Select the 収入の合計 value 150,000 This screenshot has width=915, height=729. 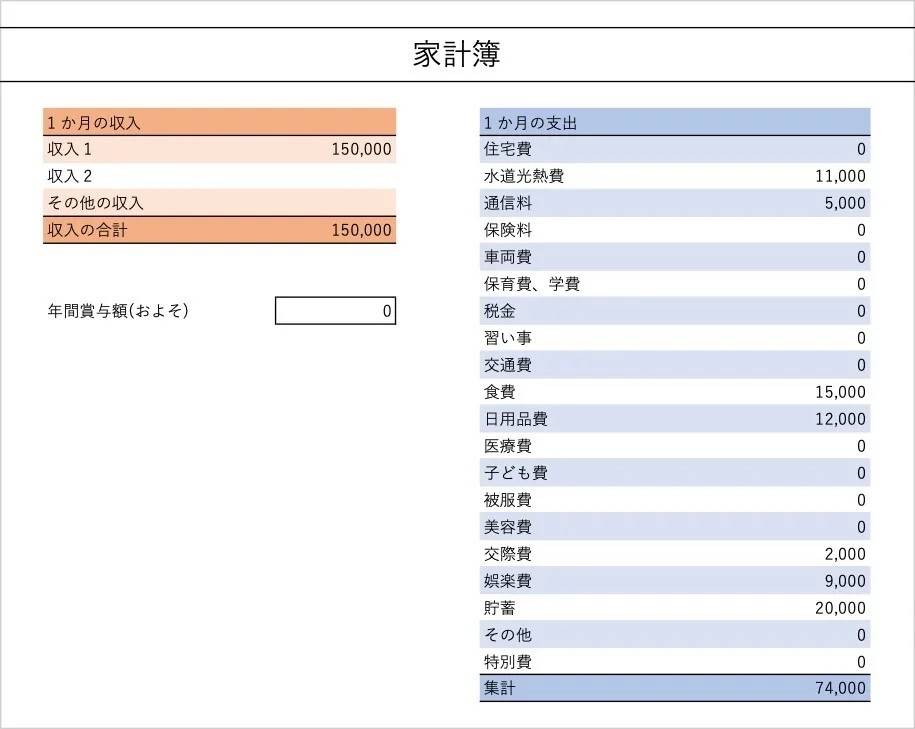[x=361, y=230]
